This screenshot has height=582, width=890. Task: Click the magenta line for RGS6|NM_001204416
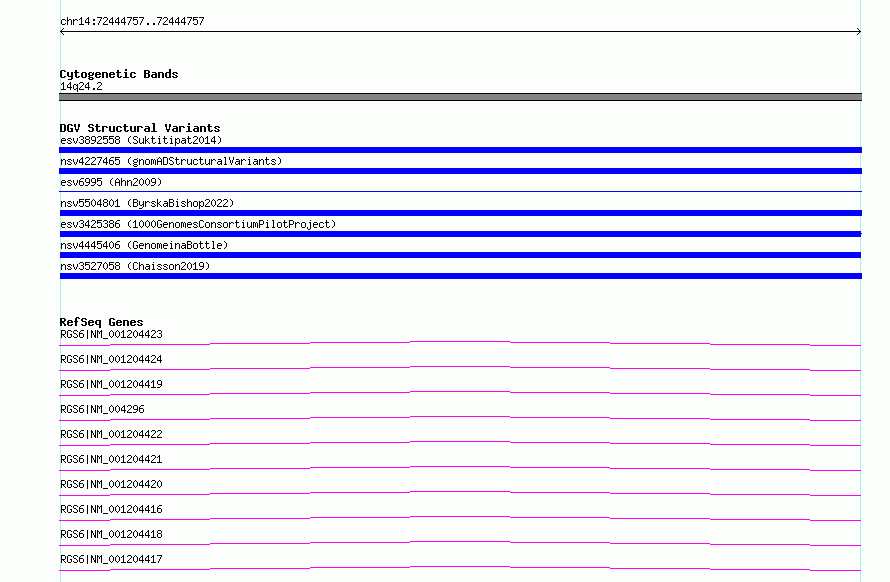[460, 518]
